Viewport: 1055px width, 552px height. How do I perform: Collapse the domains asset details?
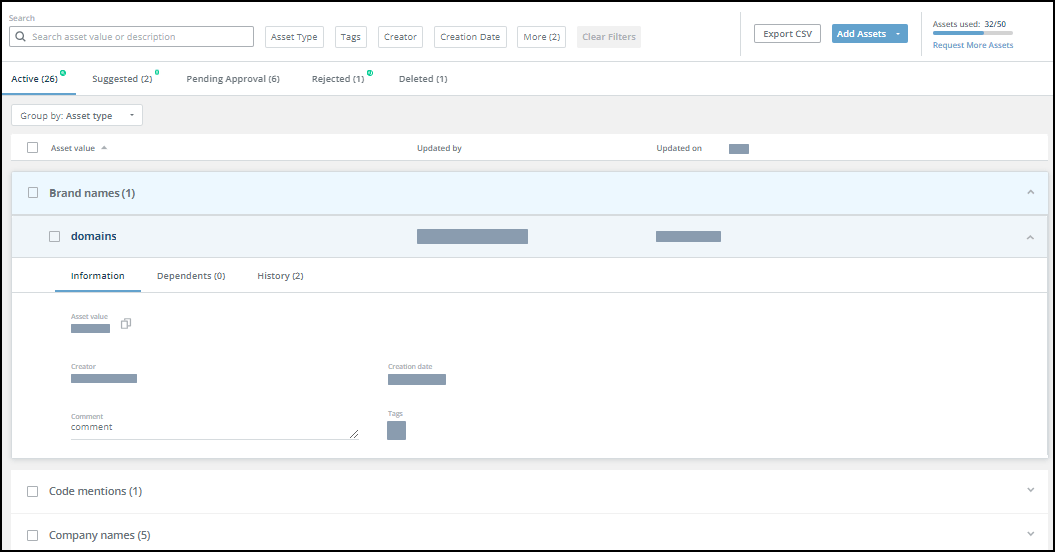coord(1030,237)
